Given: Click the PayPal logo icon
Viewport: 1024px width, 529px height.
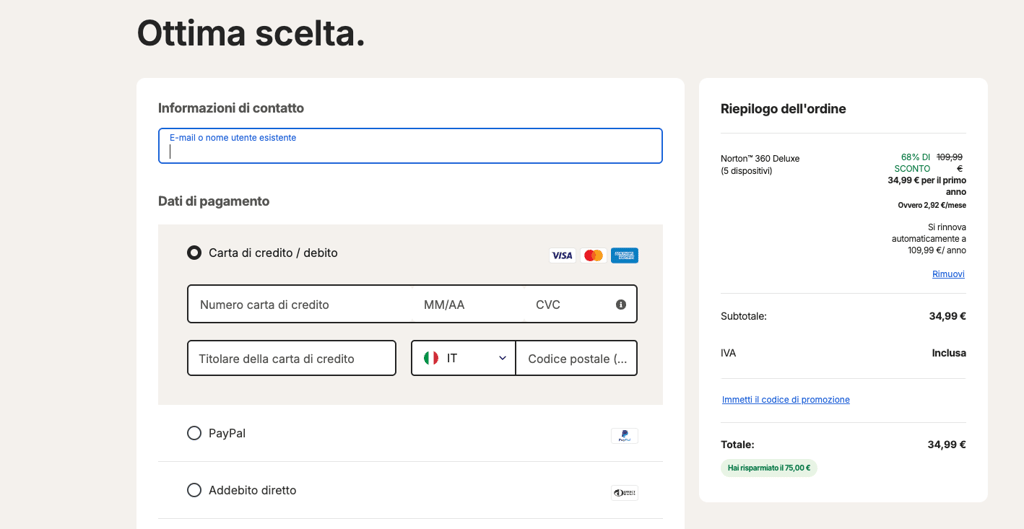Looking at the screenshot, I should (x=624, y=436).
